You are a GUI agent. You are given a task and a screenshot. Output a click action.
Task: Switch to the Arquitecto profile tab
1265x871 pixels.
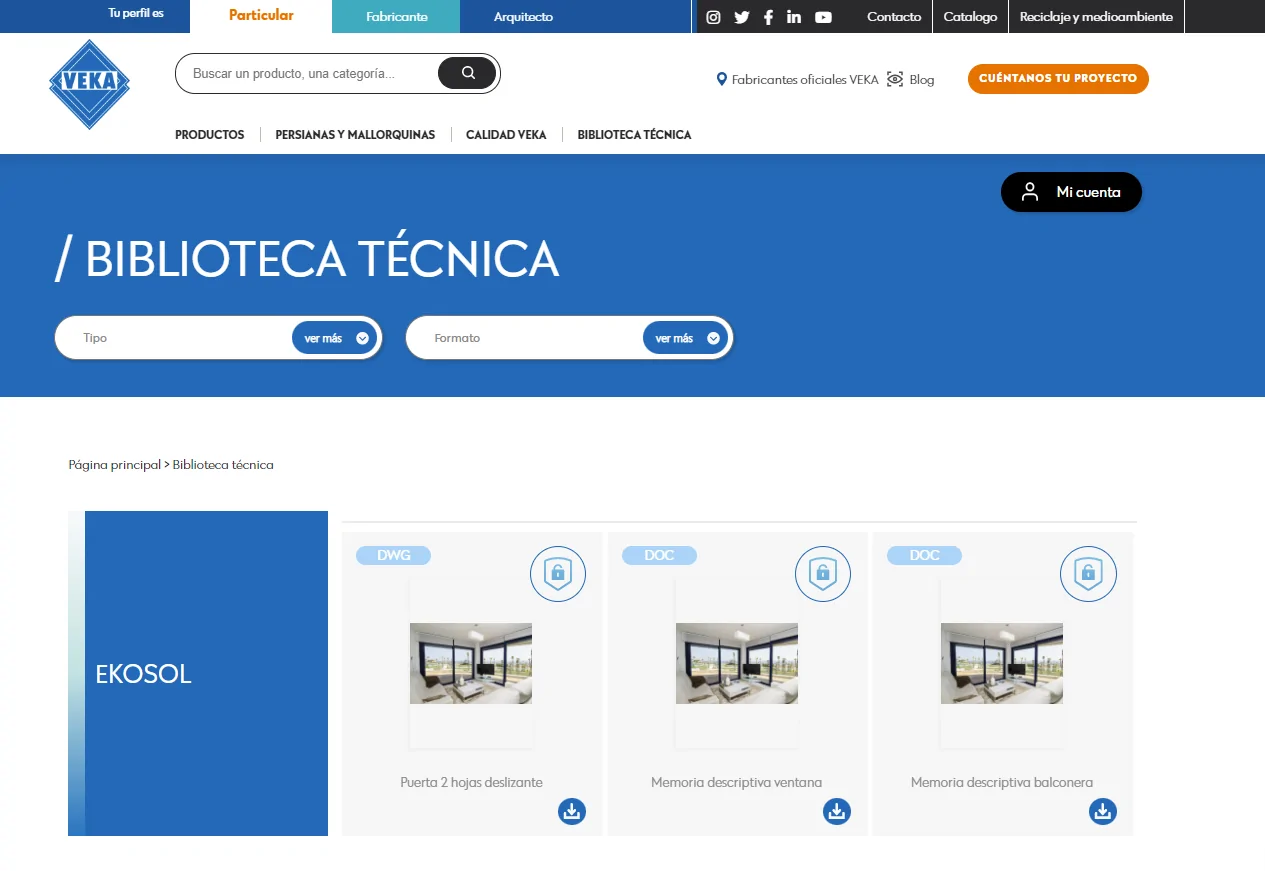[523, 17]
